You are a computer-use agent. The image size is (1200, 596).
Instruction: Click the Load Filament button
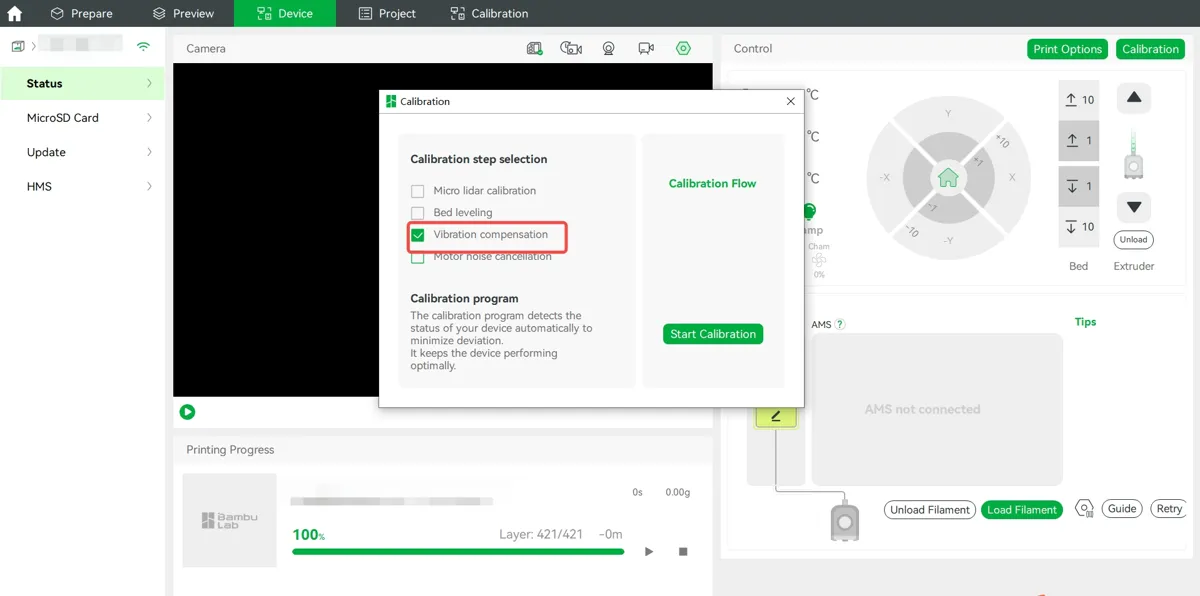coord(1022,510)
